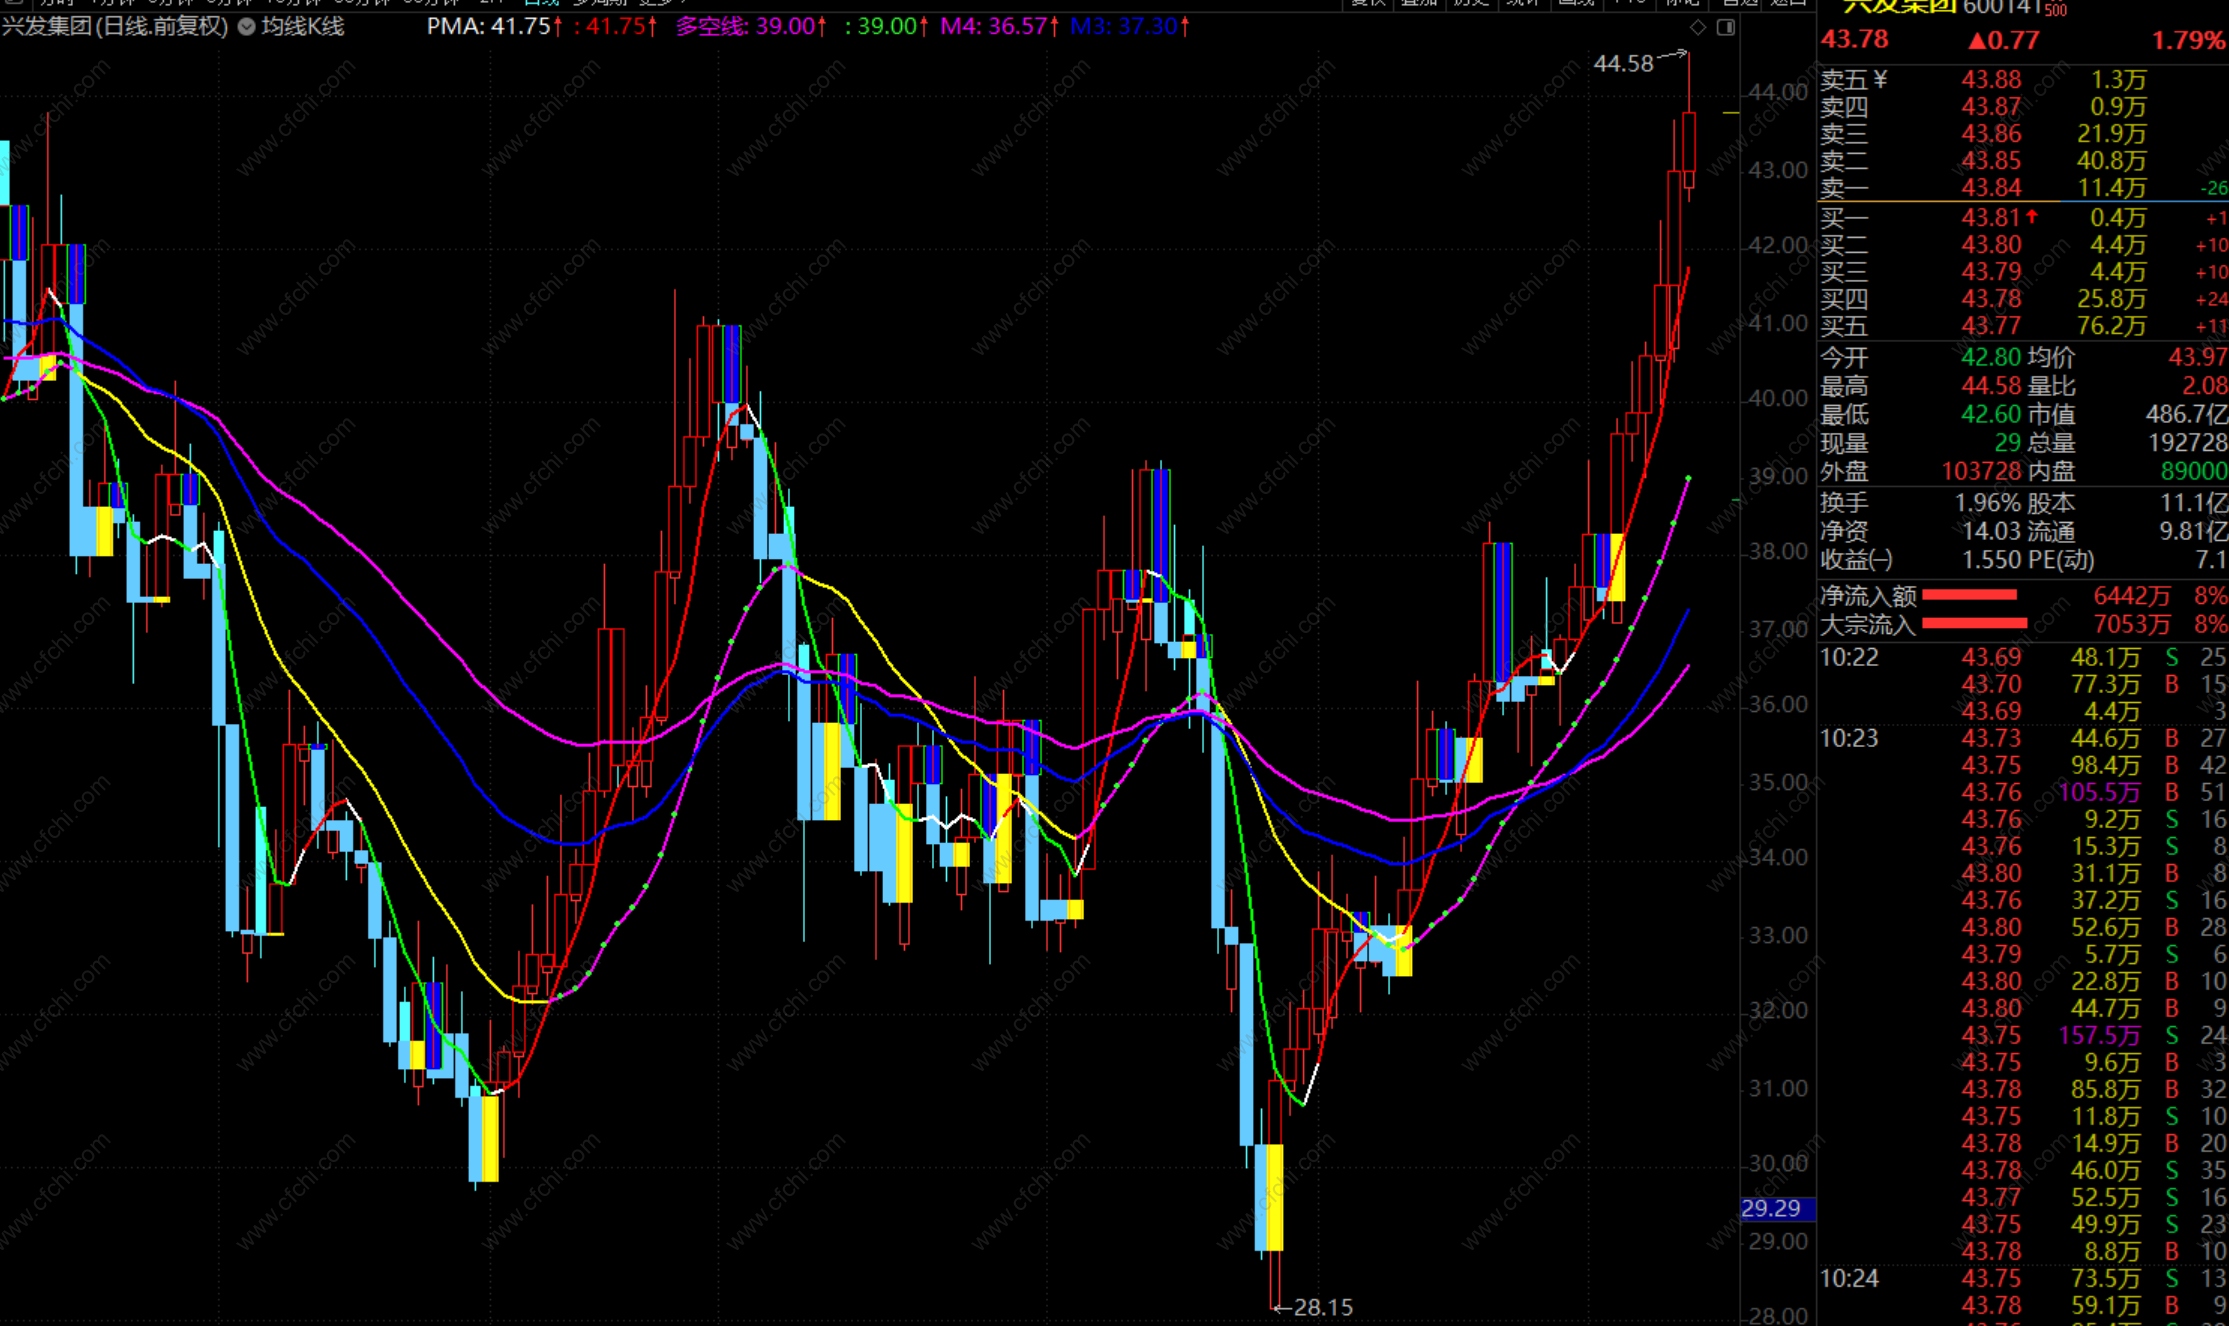Toggle the side panel icon above chart

point(1725,27)
